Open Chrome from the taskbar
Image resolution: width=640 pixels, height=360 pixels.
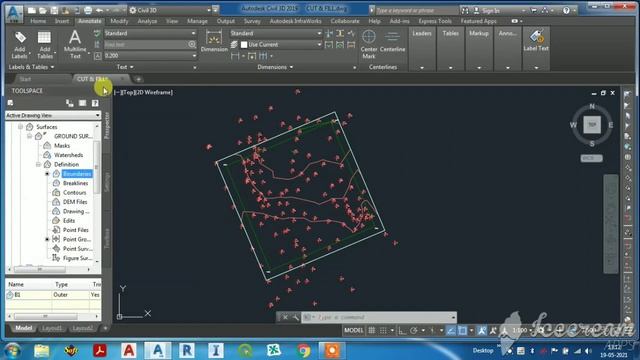(x=303, y=351)
